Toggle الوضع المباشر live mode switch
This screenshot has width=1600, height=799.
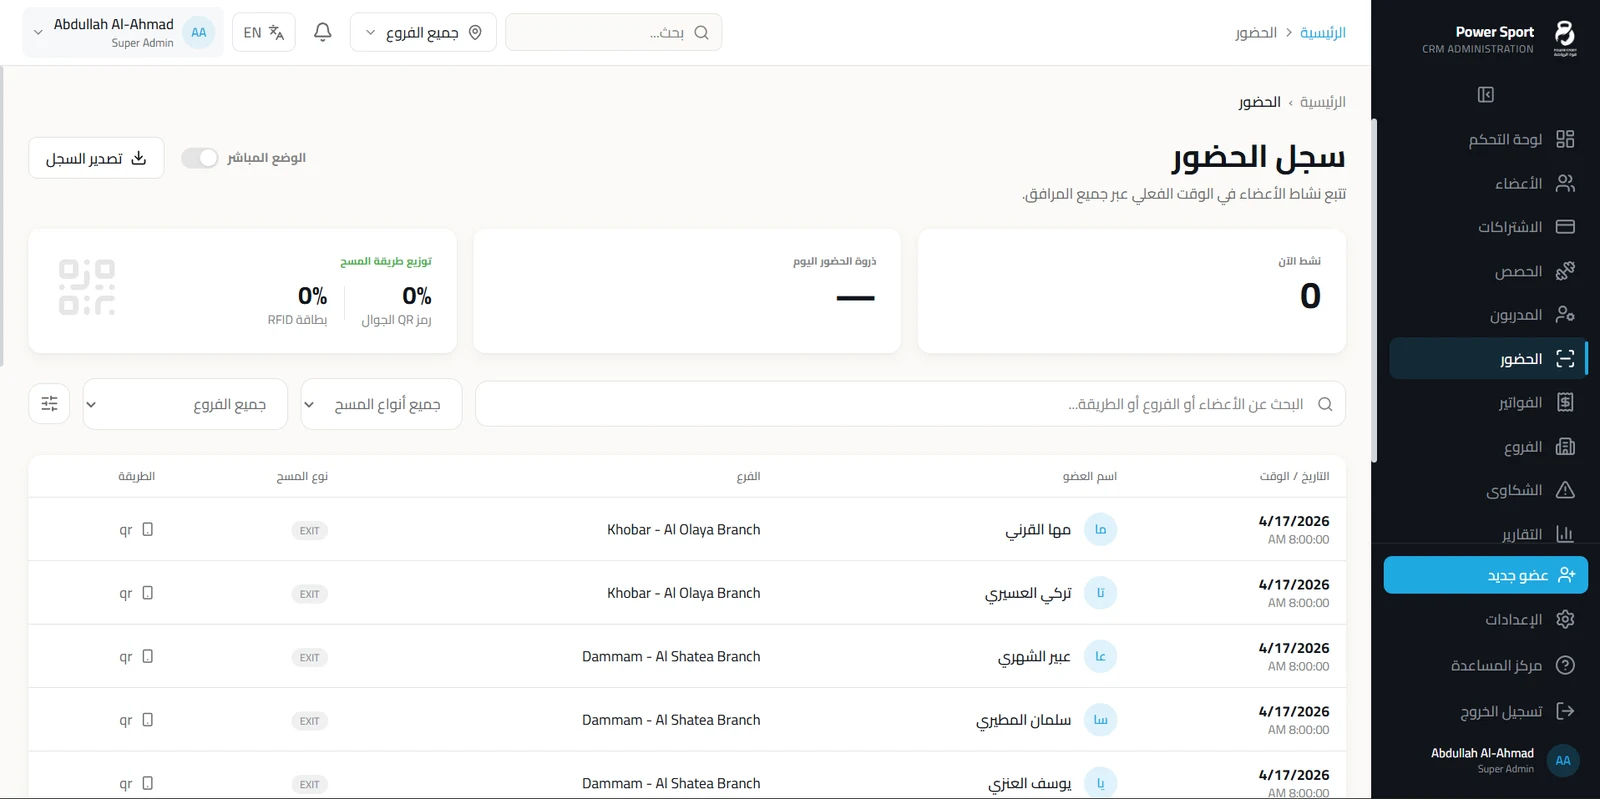coord(200,158)
